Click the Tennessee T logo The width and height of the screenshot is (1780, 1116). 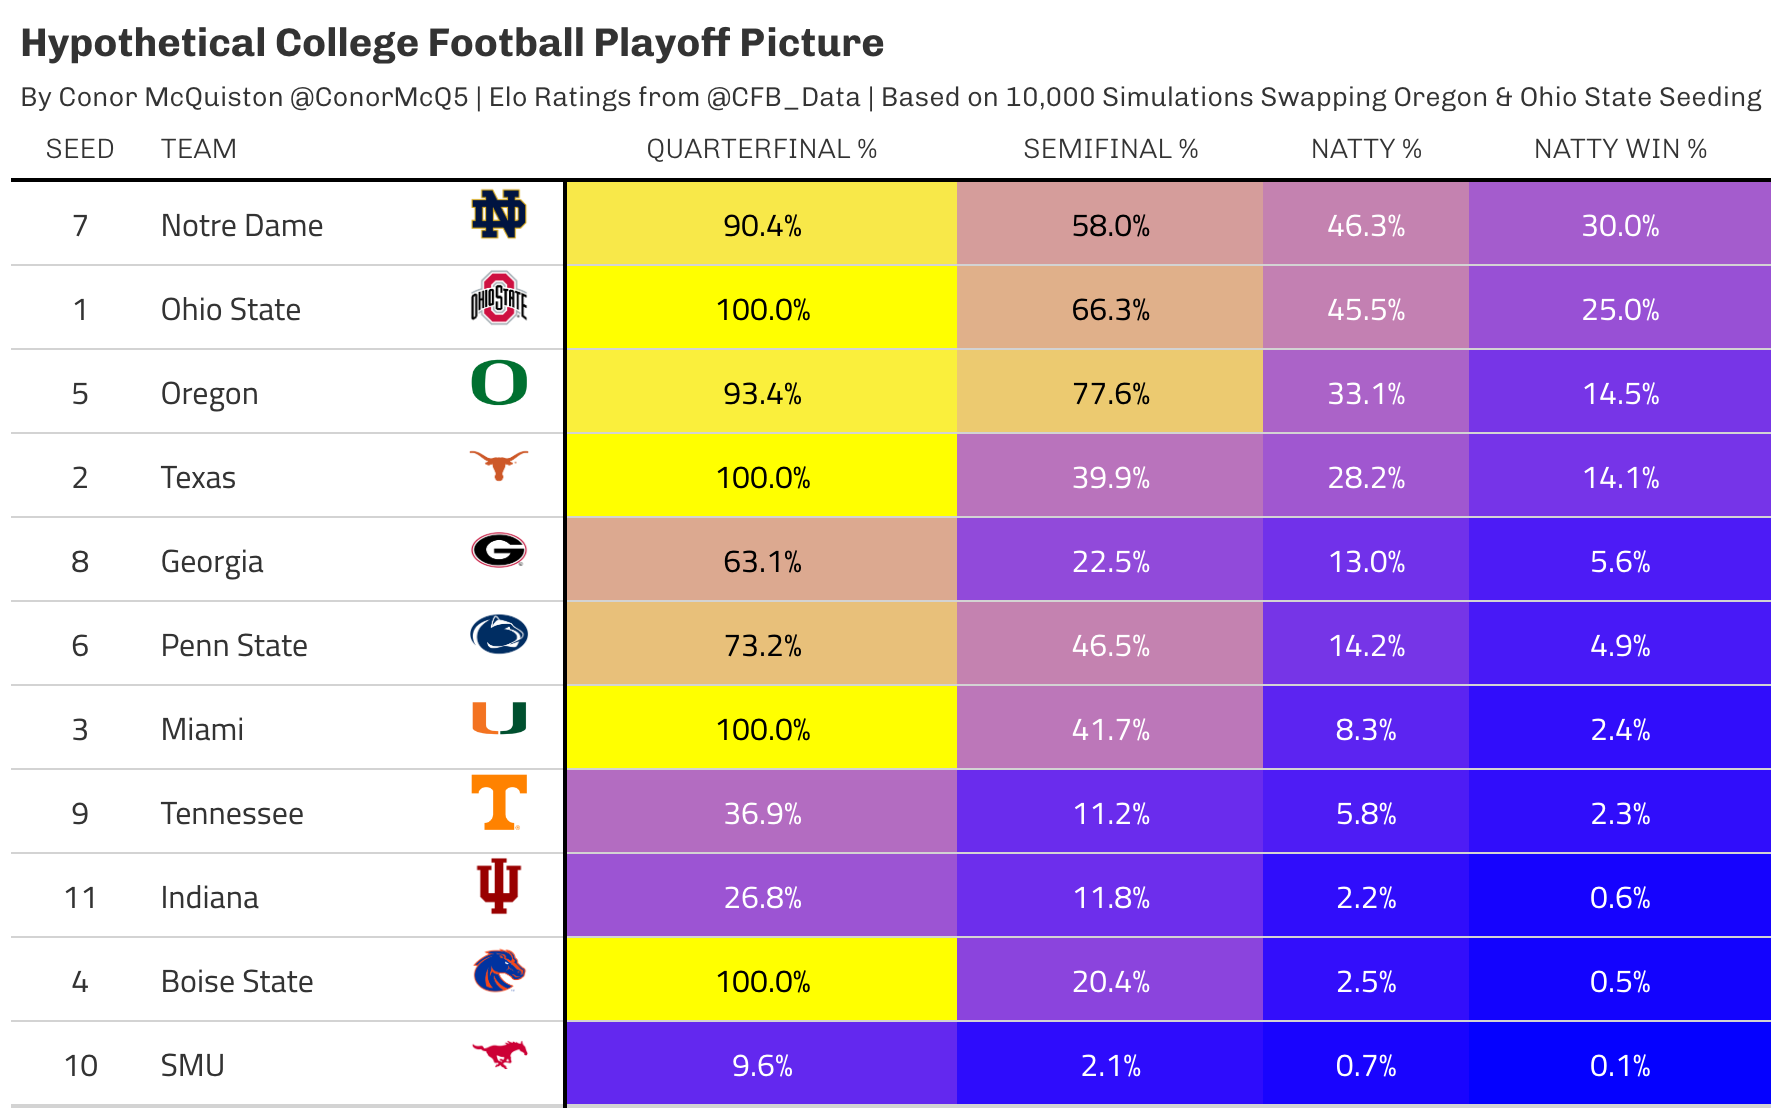pos(498,802)
